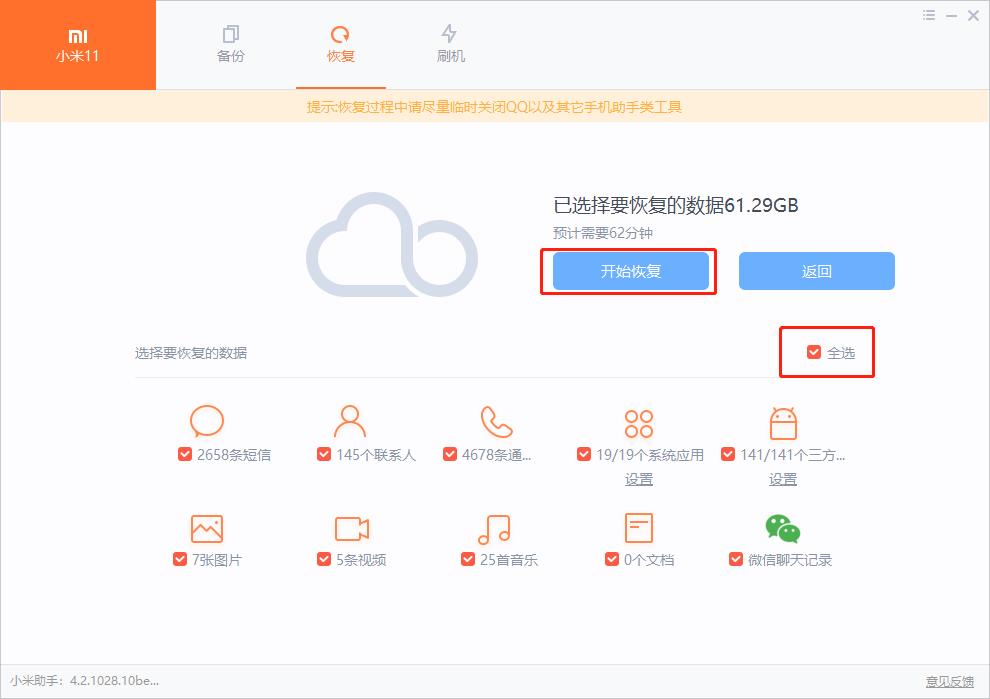Click the Android third-party apps icon
990x699 pixels.
pyautogui.click(x=782, y=424)
